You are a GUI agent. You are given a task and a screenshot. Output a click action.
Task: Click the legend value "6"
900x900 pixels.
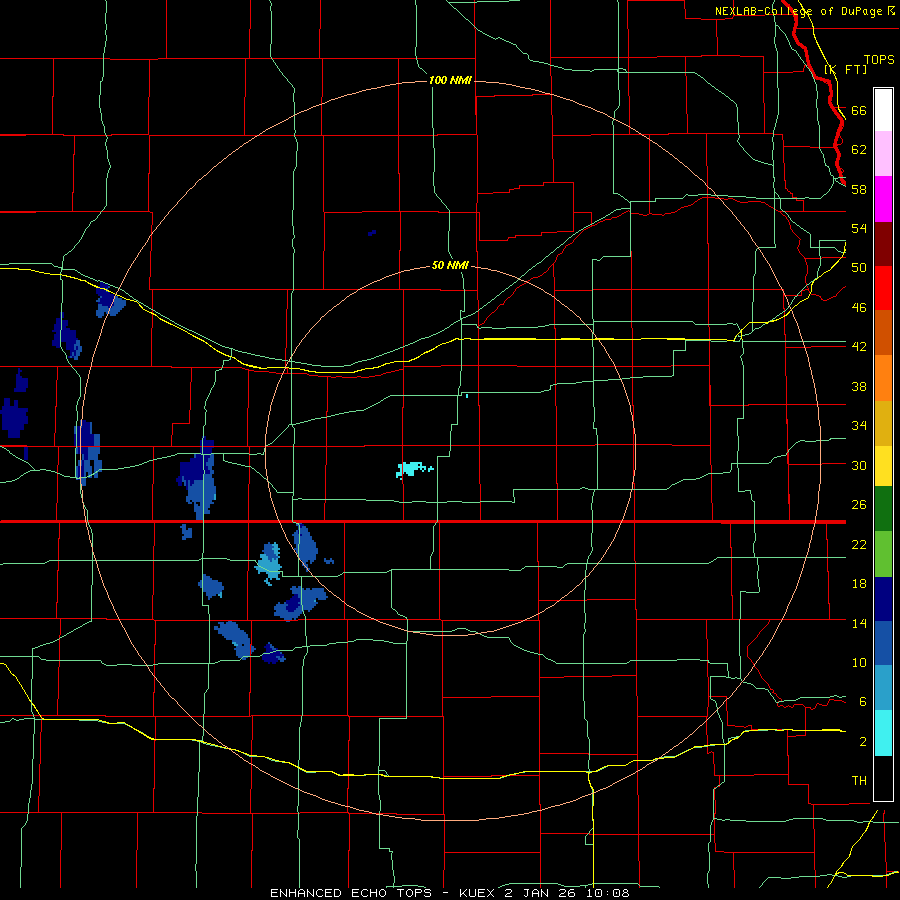[863, 701]
